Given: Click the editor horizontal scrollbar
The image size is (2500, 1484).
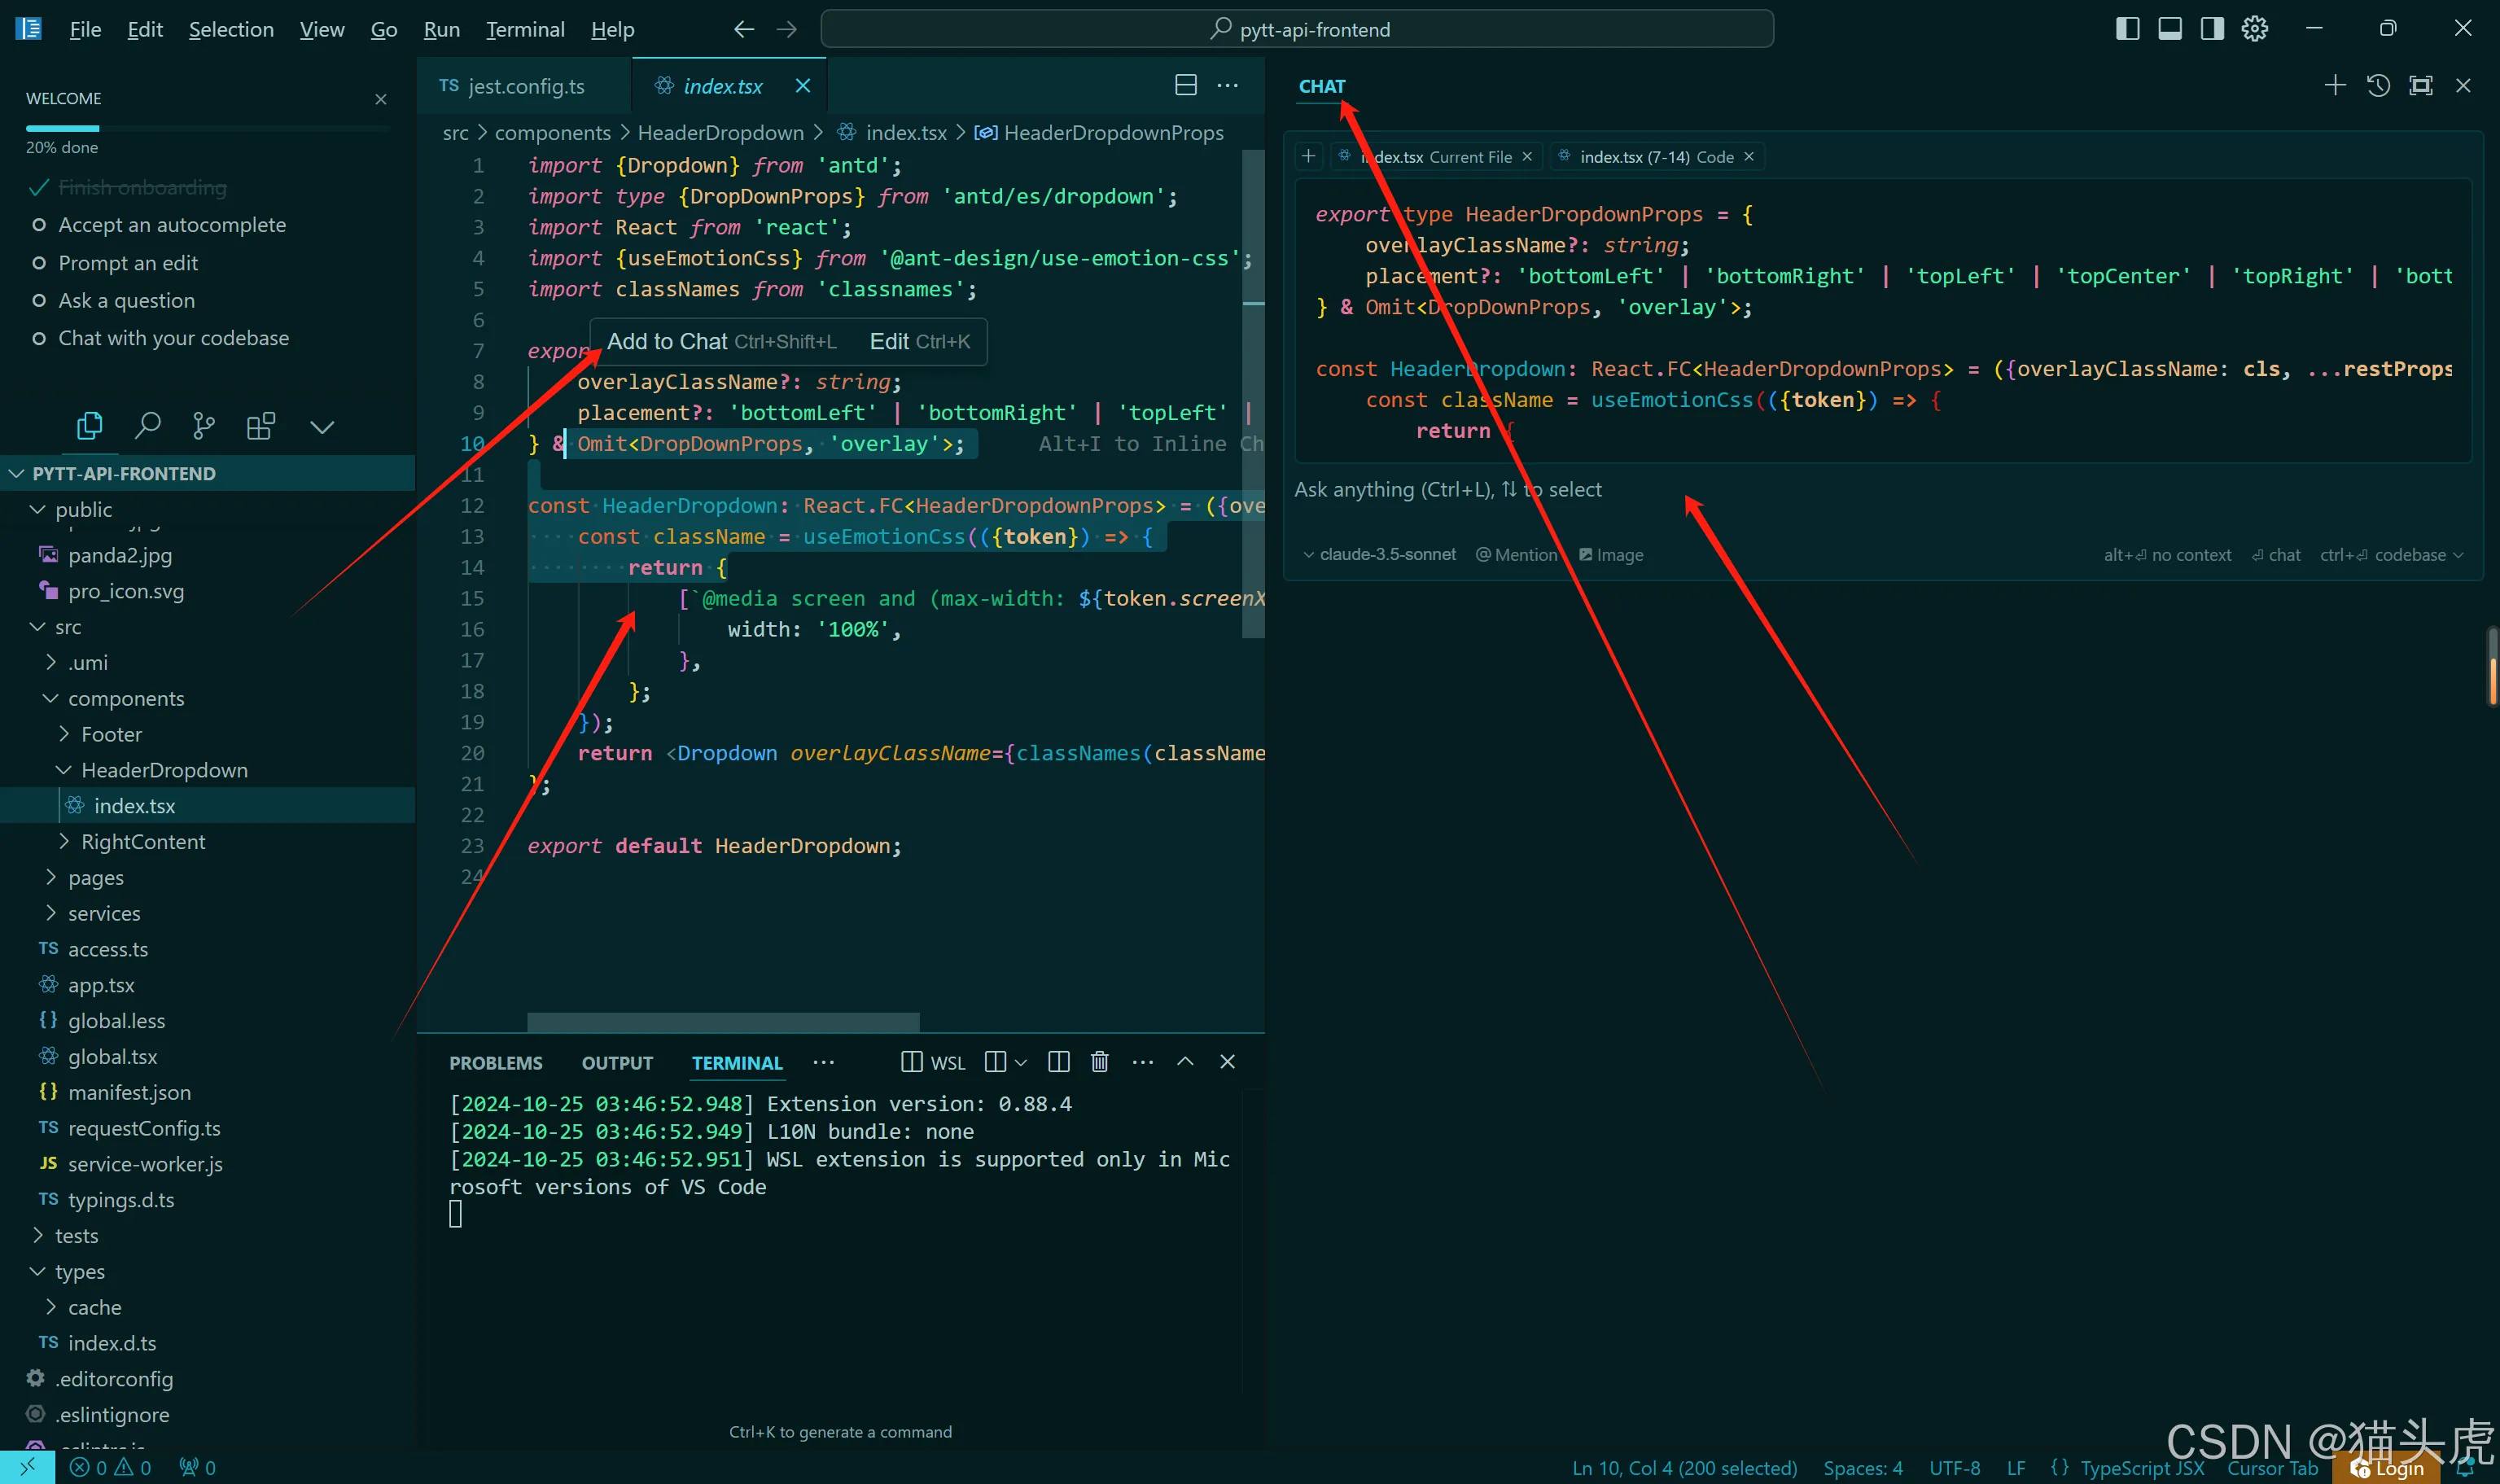Looking at the screenshot, I should (x=722, y=1022).
